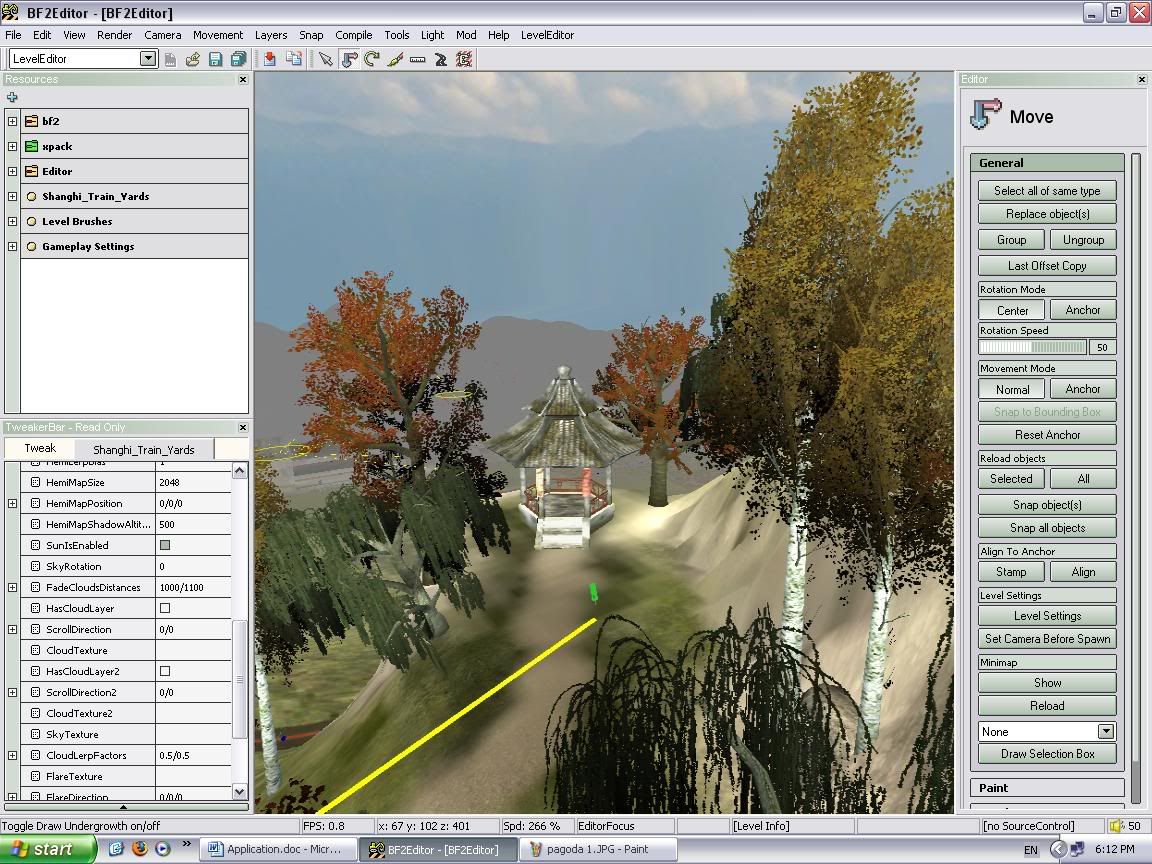Click the Reset Anchor button
This screenshot has height=864, width=1152.
point(1047,435)
